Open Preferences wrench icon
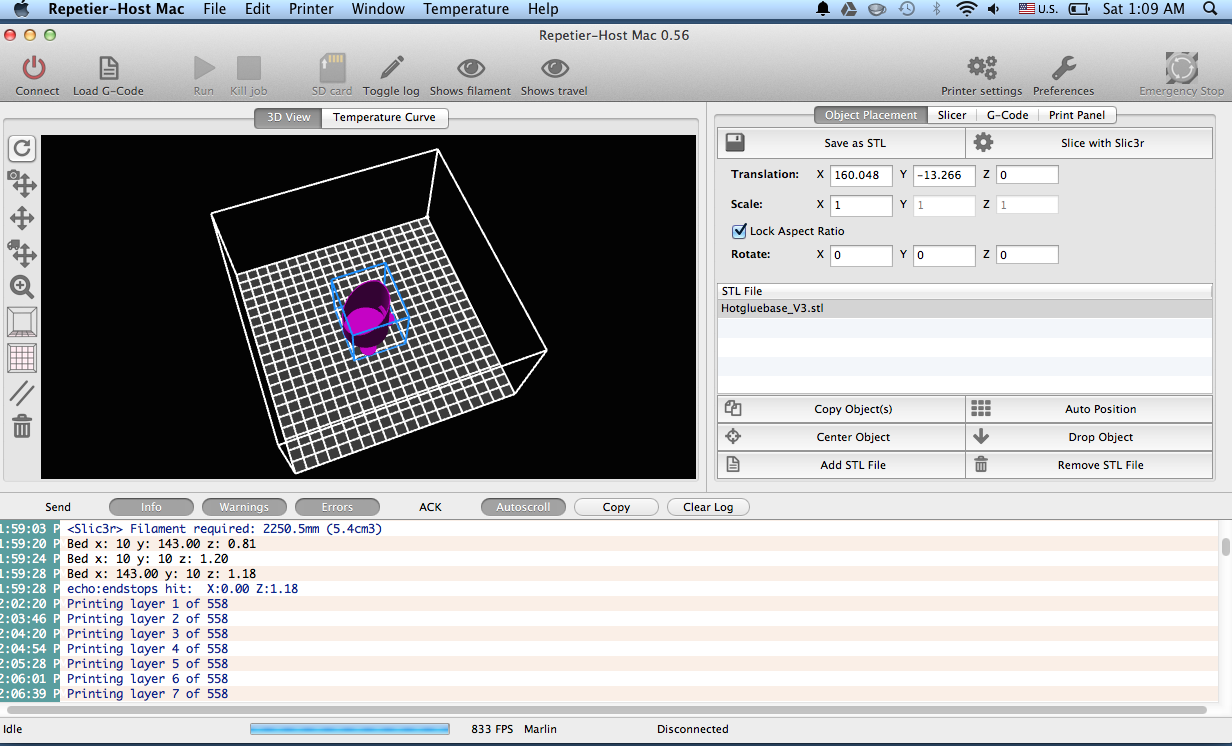This screenshot has width=1232, height=746. 1063,68
